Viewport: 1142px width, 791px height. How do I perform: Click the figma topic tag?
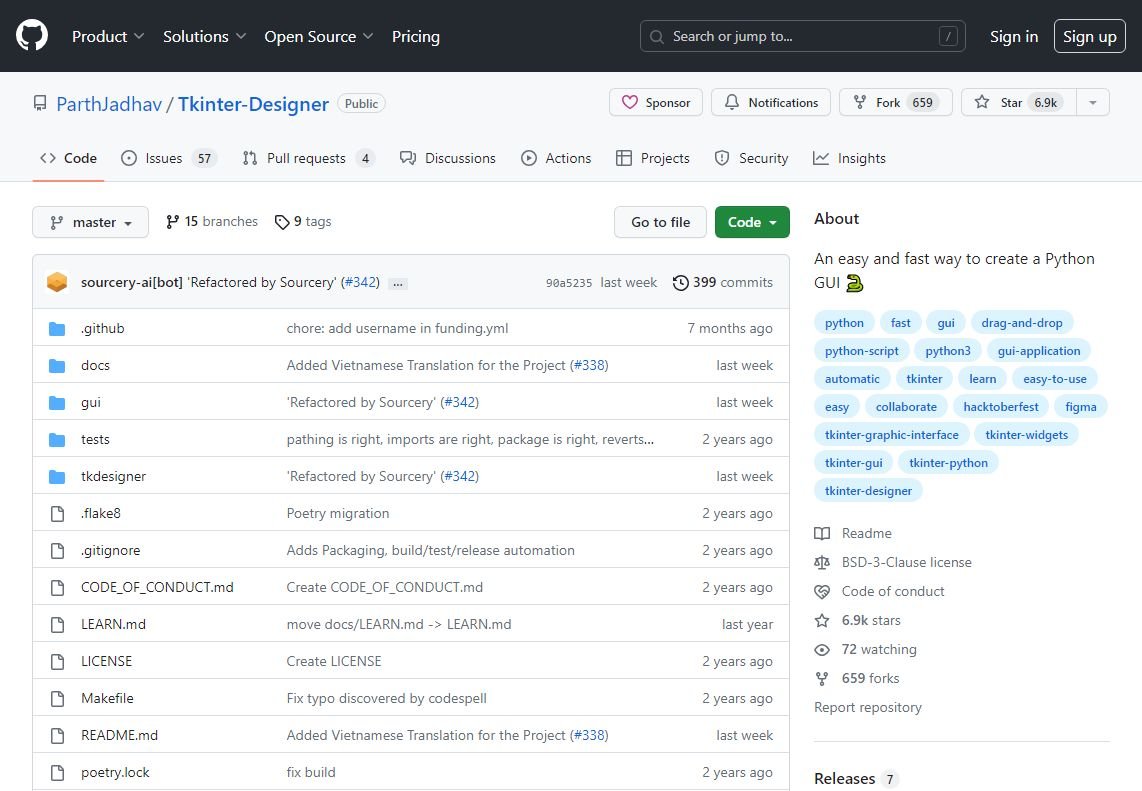pyautogui.click(x=1081, y=406)
